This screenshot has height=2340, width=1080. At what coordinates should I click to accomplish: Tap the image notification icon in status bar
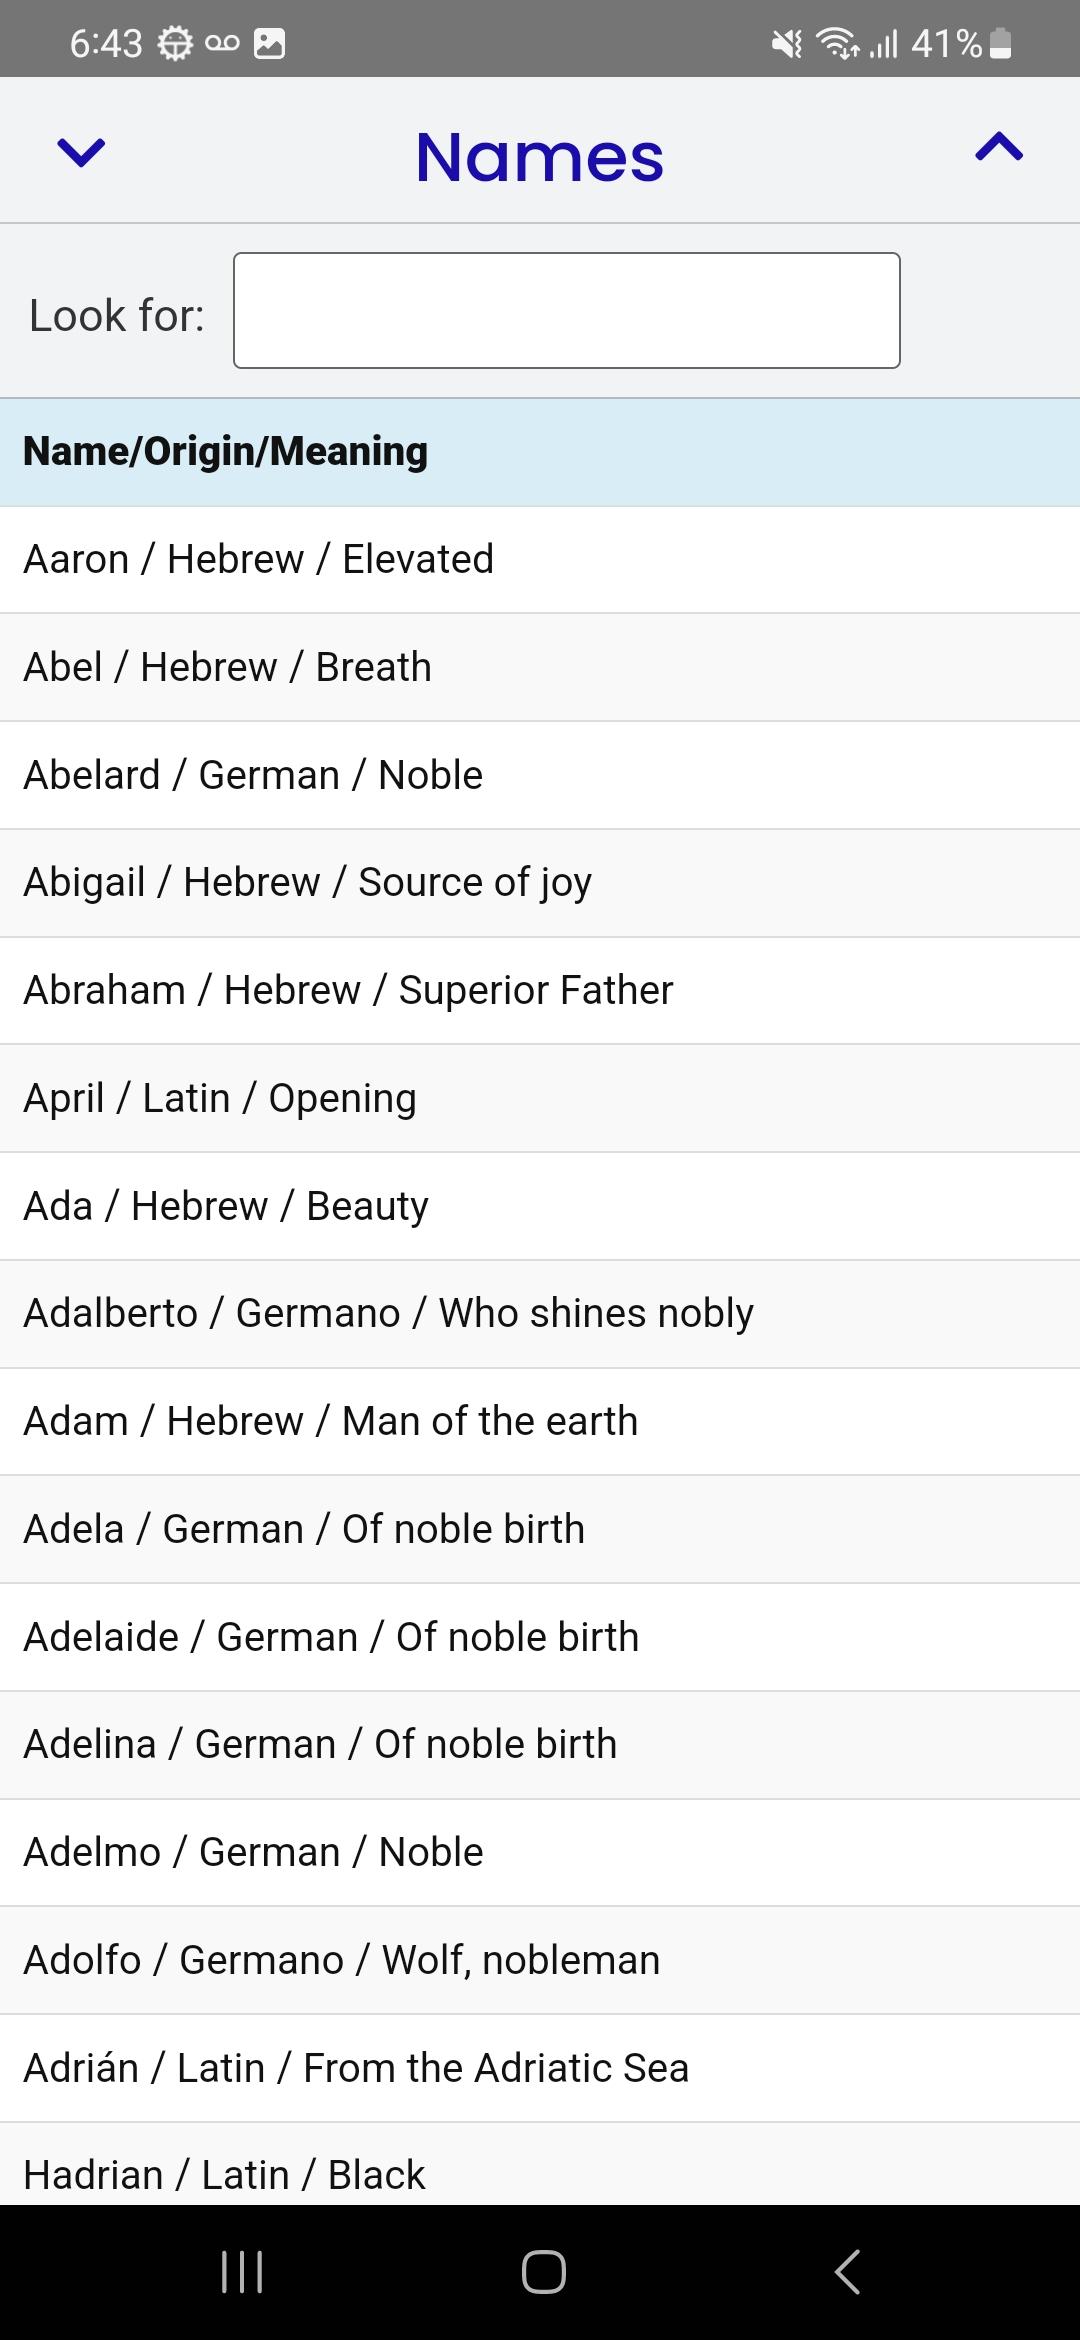[270, 44]
